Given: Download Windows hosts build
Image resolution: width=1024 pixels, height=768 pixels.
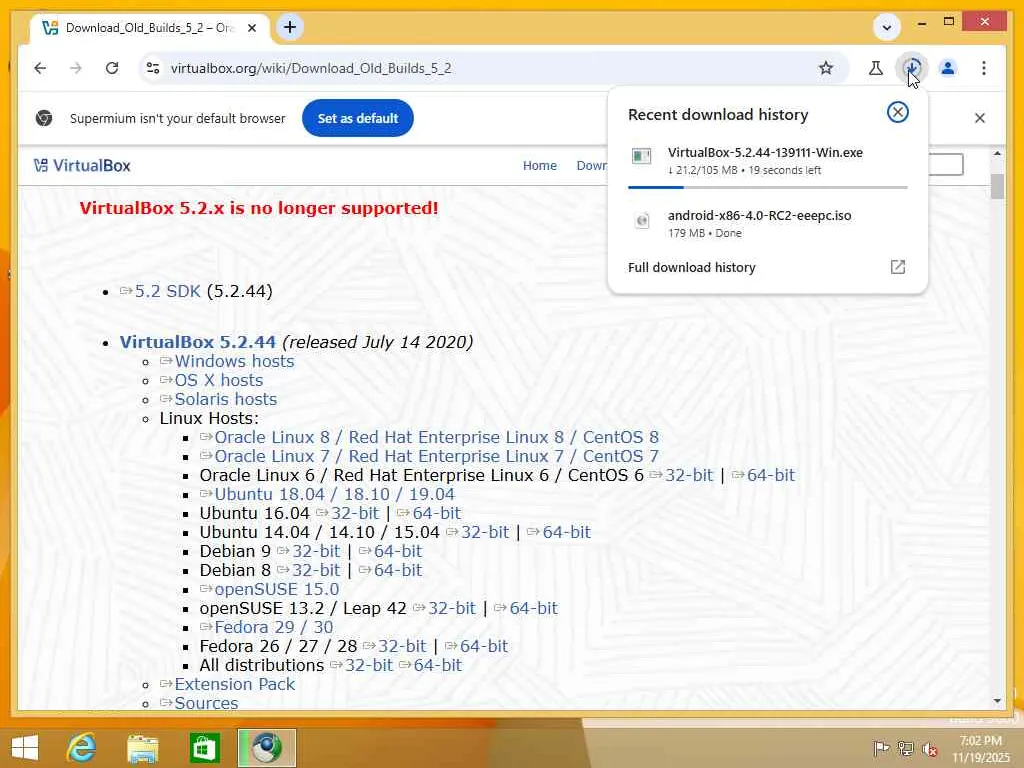Looking at the screenshot, I should pos(234,361).
